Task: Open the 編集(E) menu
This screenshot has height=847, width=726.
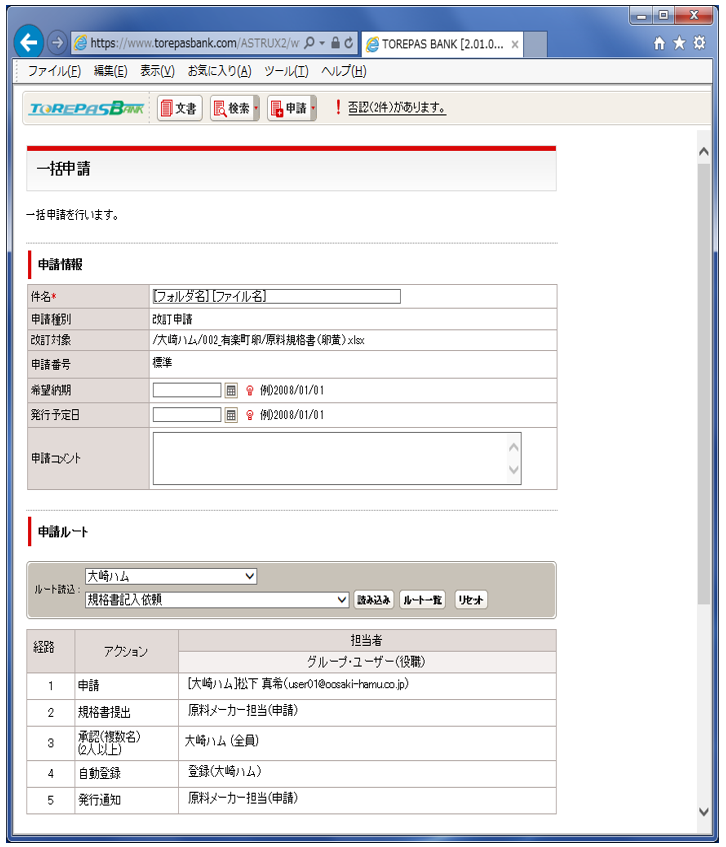Action: [x=110, y=71]
